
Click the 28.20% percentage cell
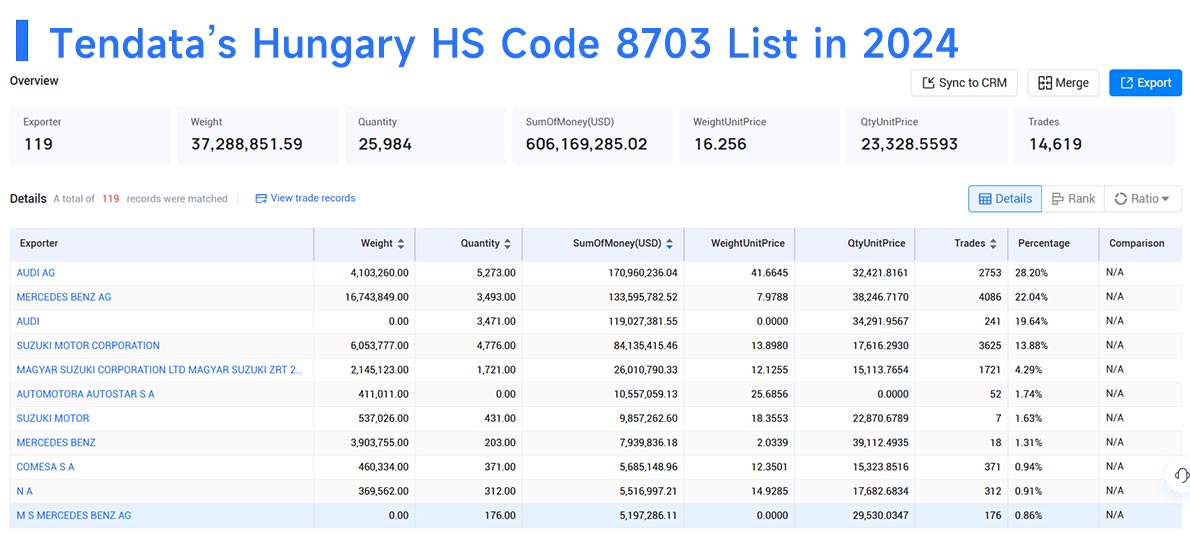click(1031, 273)
